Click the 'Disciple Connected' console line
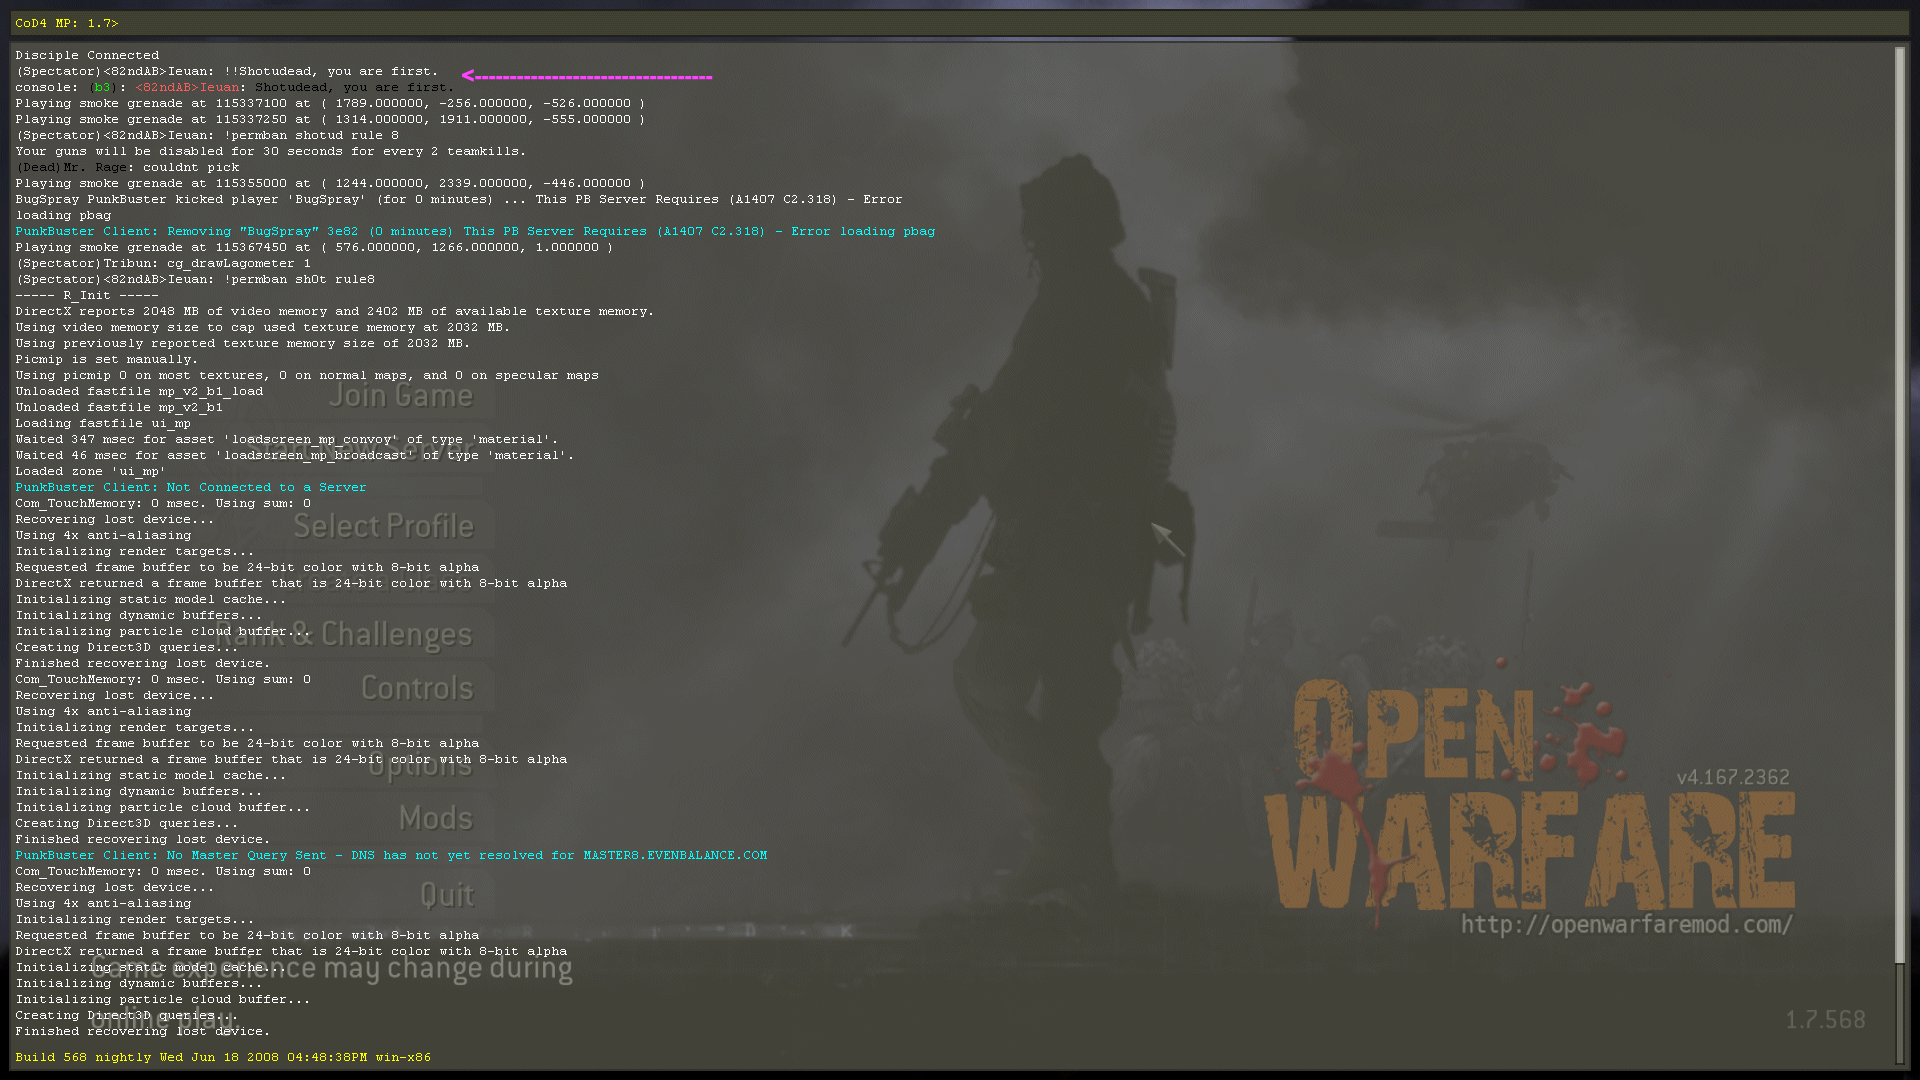 (87, 55)
